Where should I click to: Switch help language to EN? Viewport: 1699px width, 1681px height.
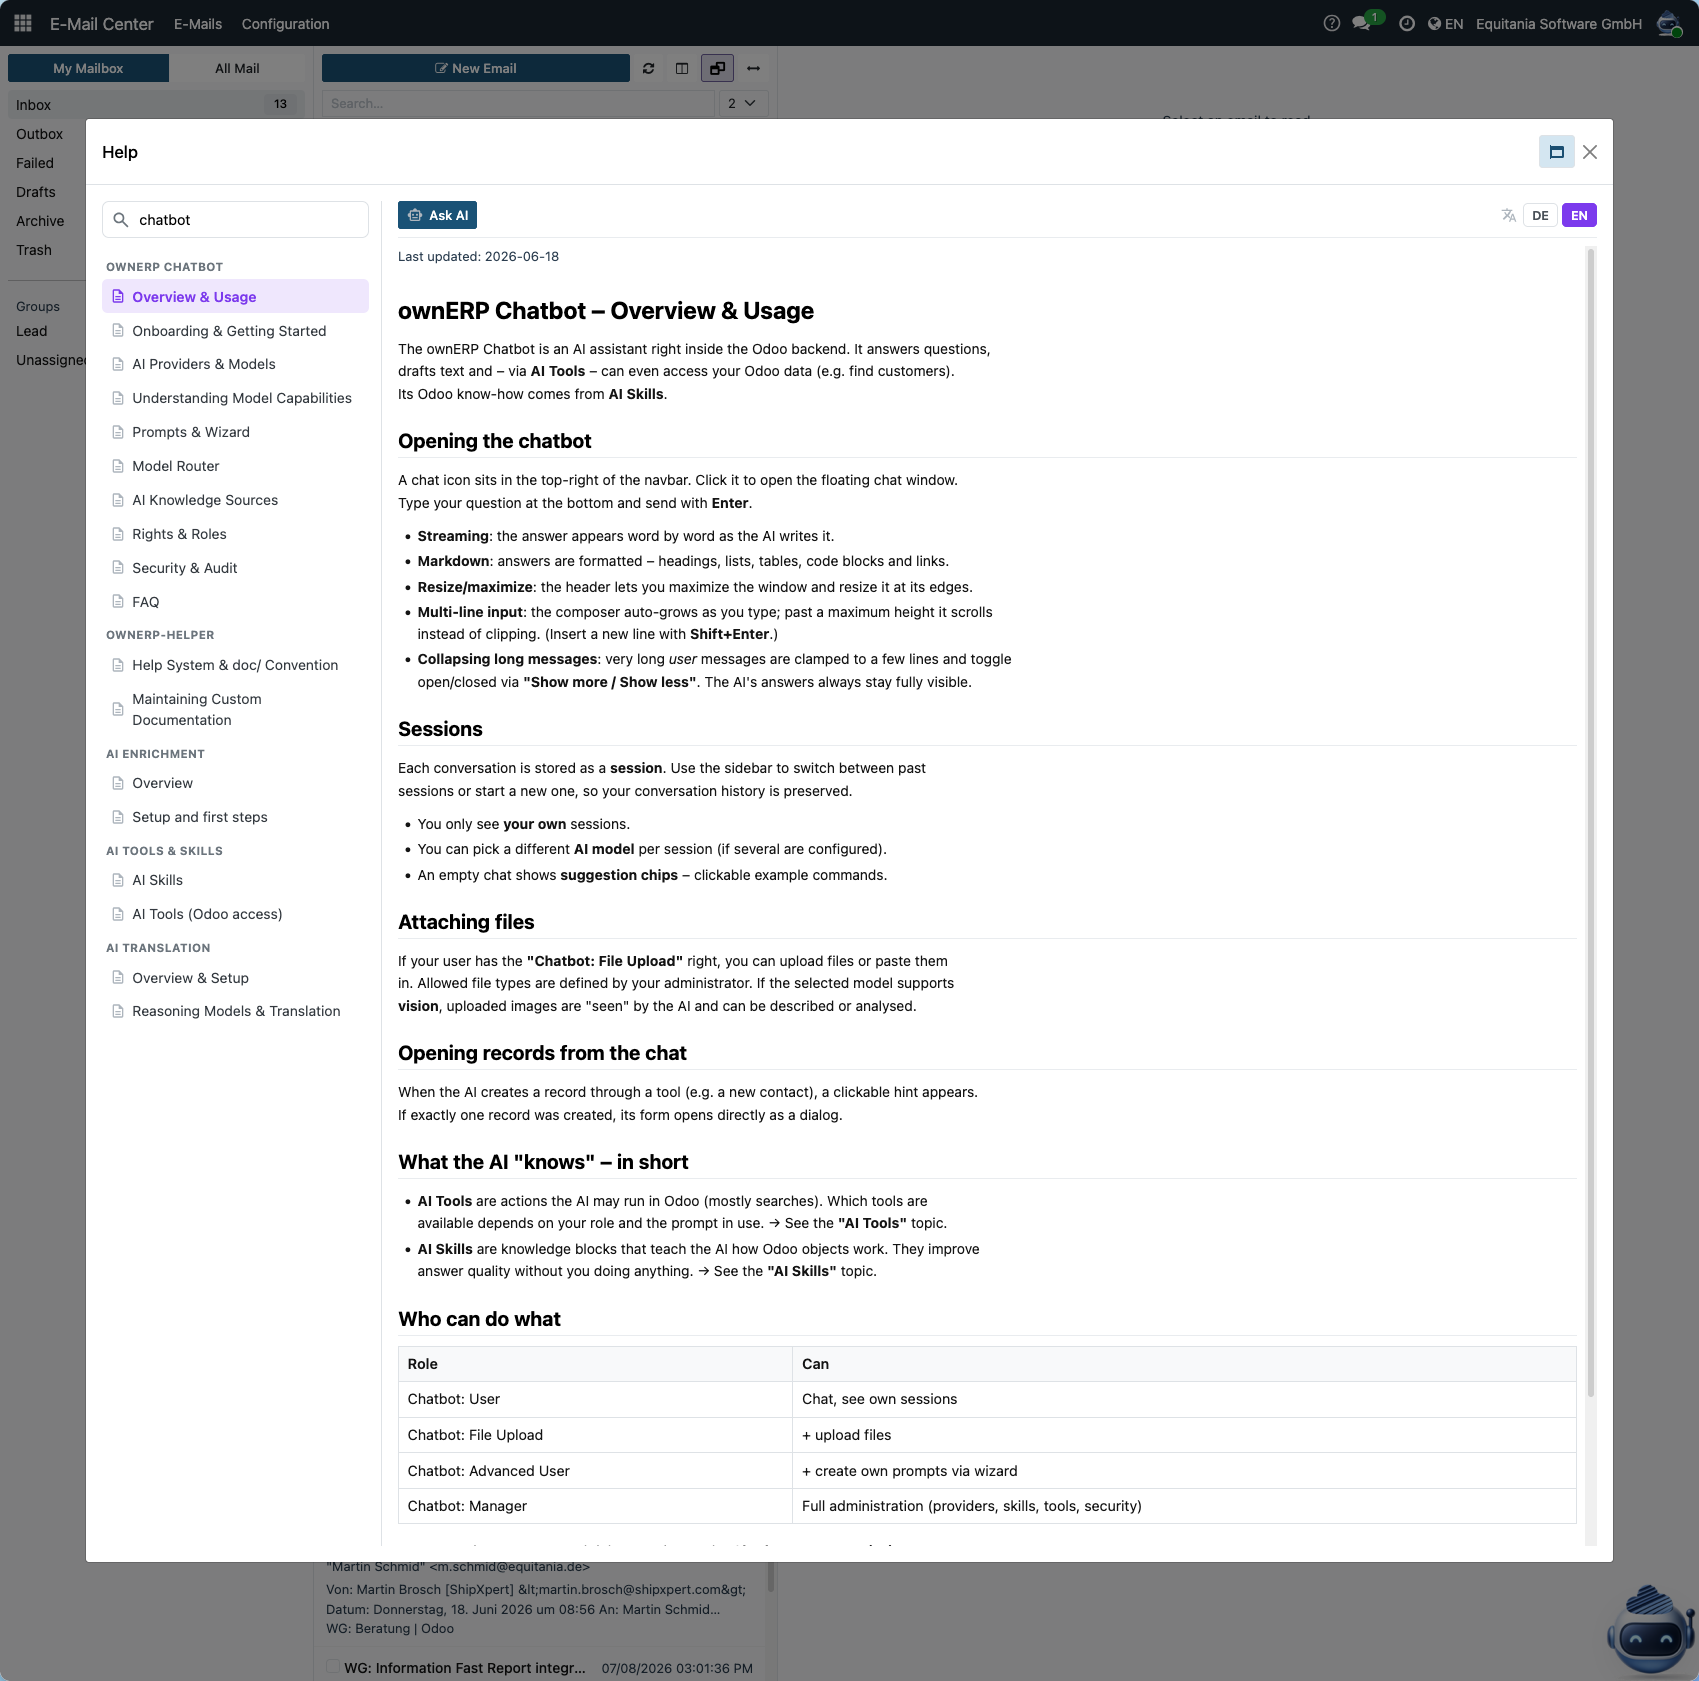pyautogui.click(x=1579, y=215)
